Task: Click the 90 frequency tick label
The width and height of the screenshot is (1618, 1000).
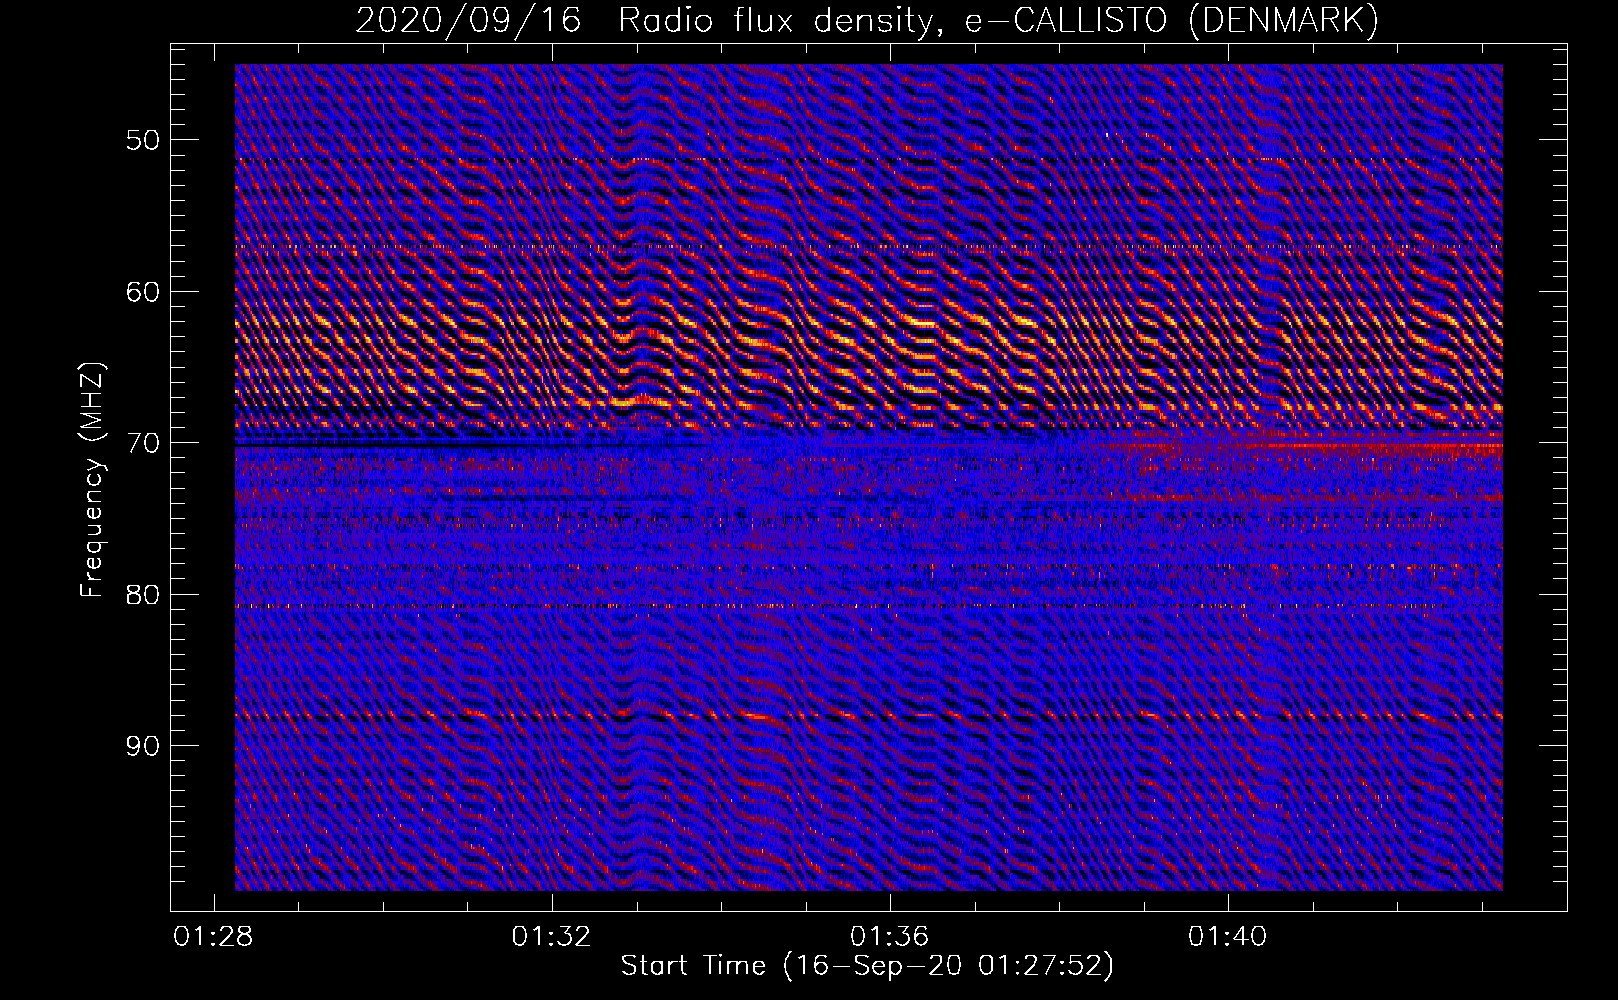Action: (x=142, y=747)
